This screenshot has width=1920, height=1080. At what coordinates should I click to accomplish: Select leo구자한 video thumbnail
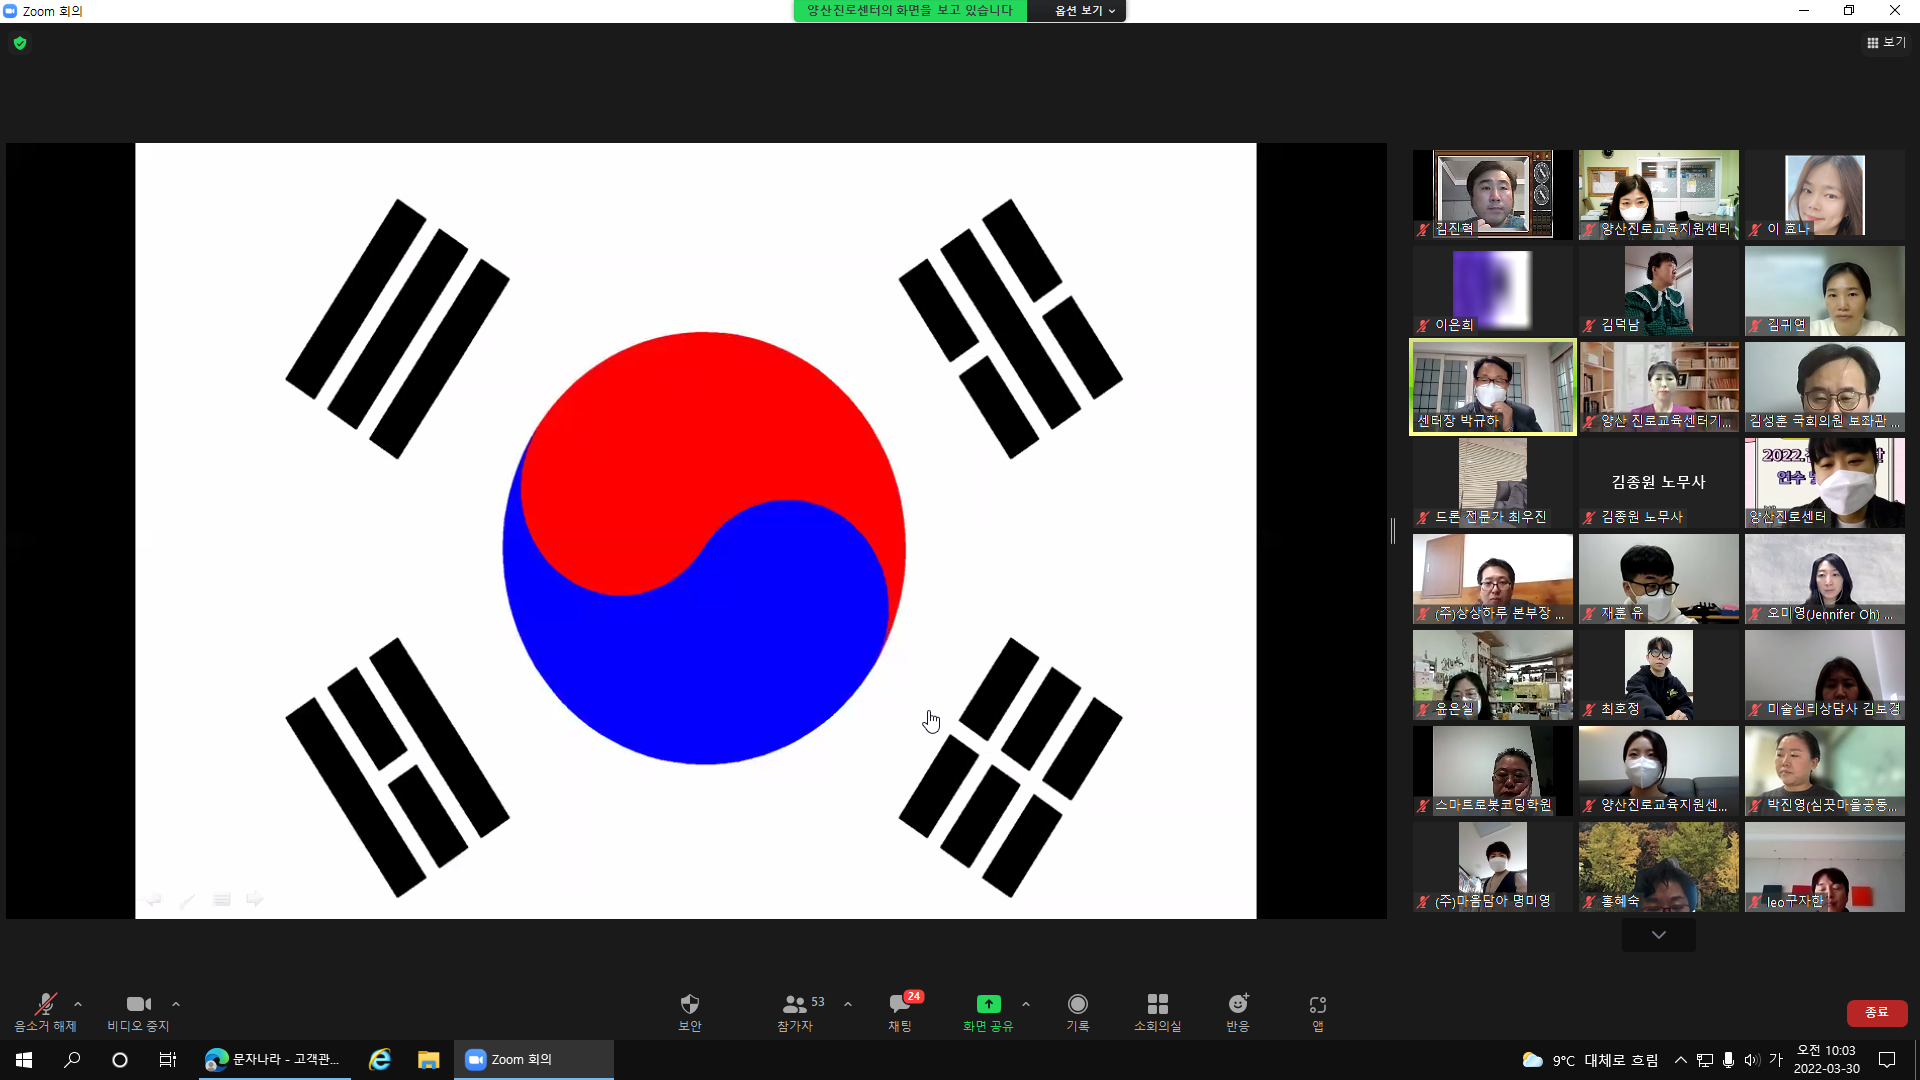click(x=1825, y=867)
